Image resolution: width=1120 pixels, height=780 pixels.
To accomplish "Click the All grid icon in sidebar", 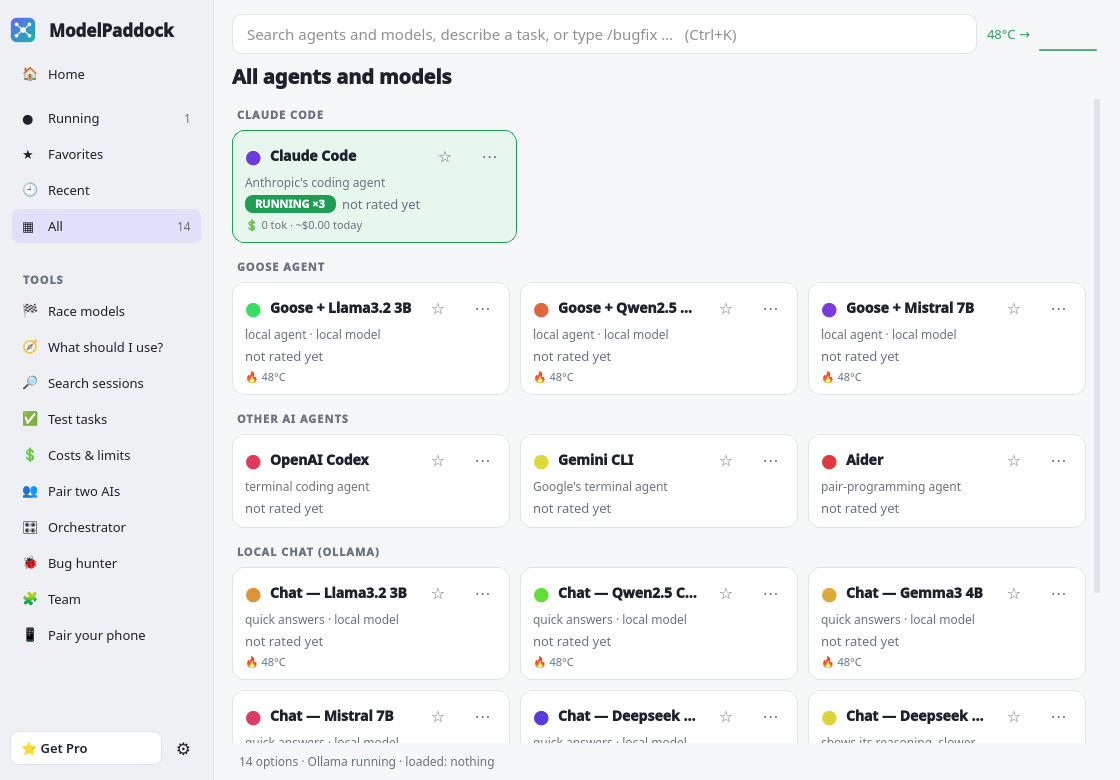I will coord(28,227).
